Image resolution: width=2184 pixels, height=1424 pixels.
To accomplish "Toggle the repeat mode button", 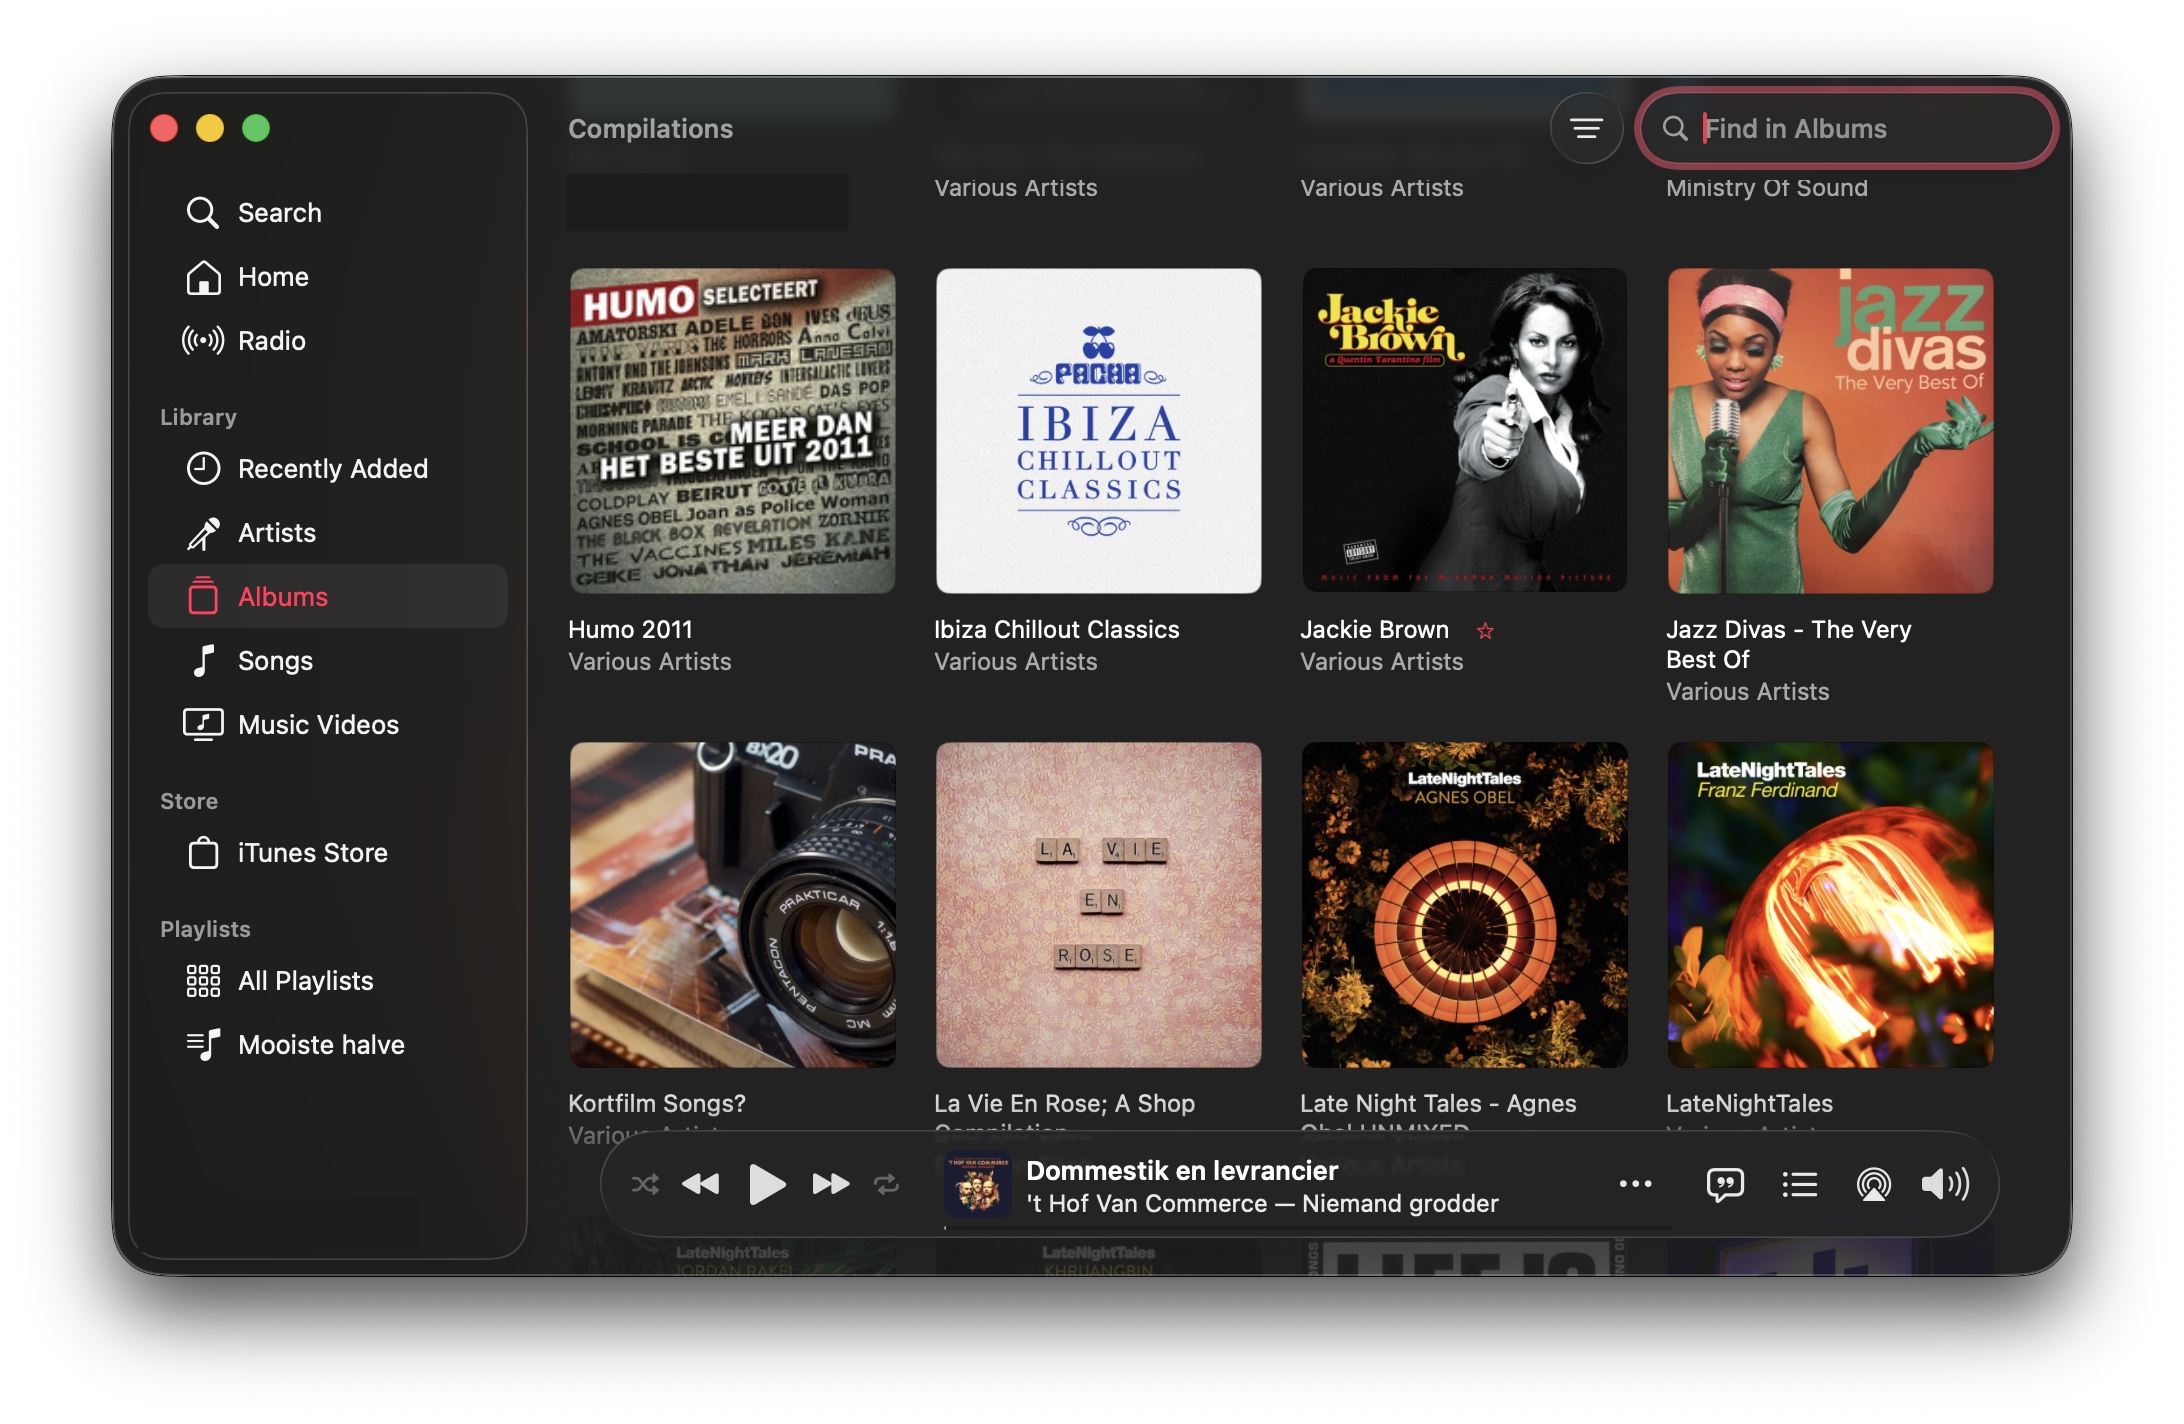I will (887, 1185).
